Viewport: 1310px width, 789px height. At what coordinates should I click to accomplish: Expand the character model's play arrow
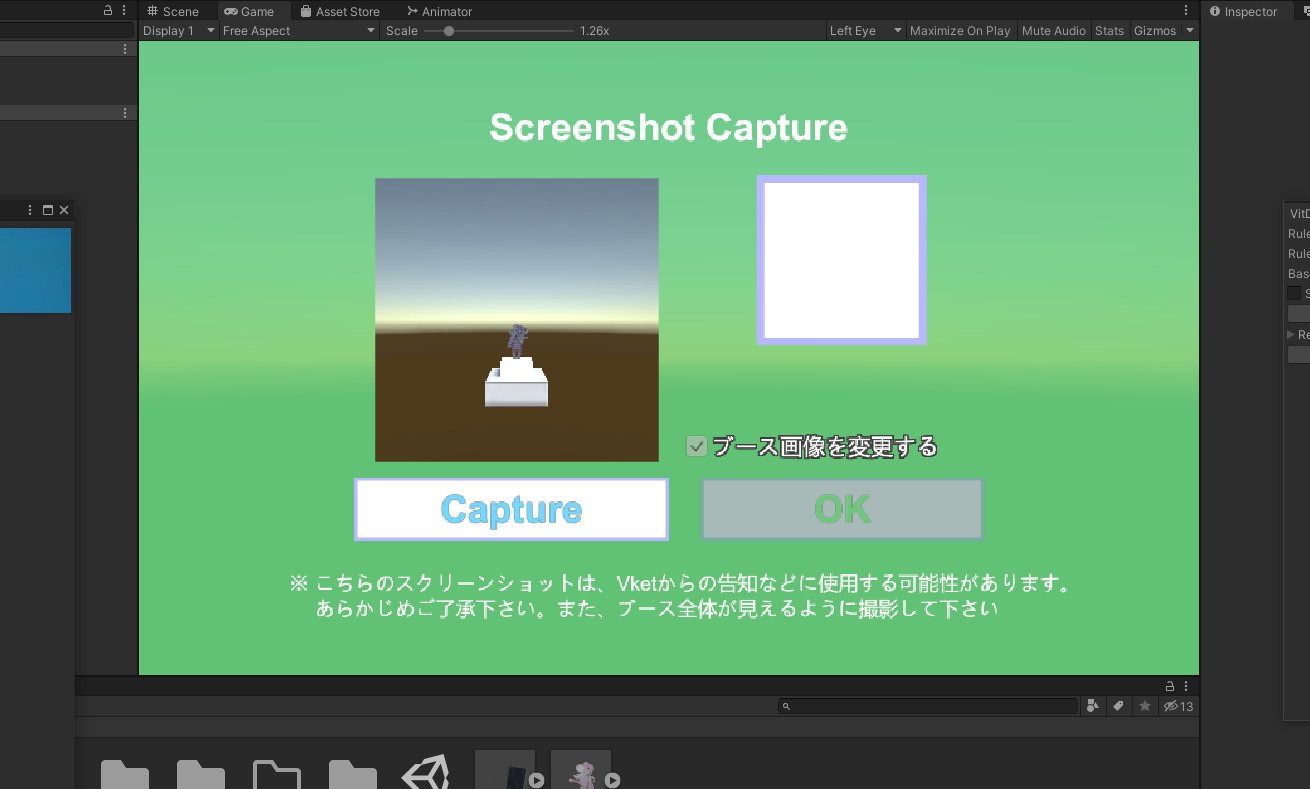coord(613,780)
